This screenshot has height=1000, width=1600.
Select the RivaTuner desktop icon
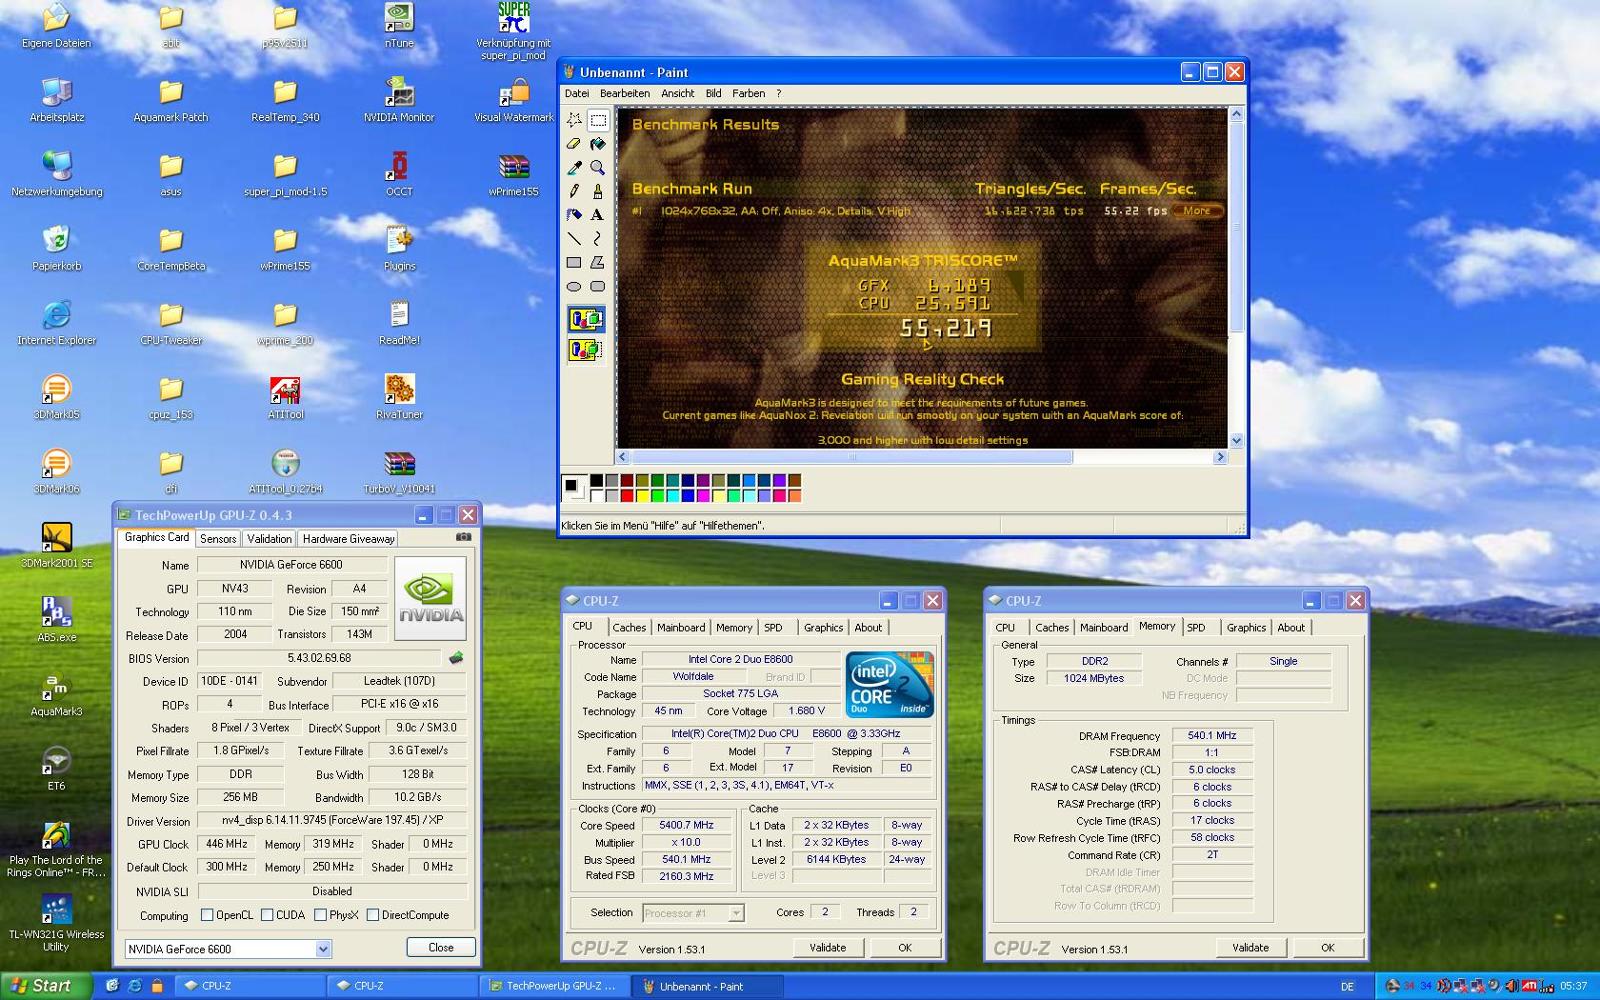399,396
